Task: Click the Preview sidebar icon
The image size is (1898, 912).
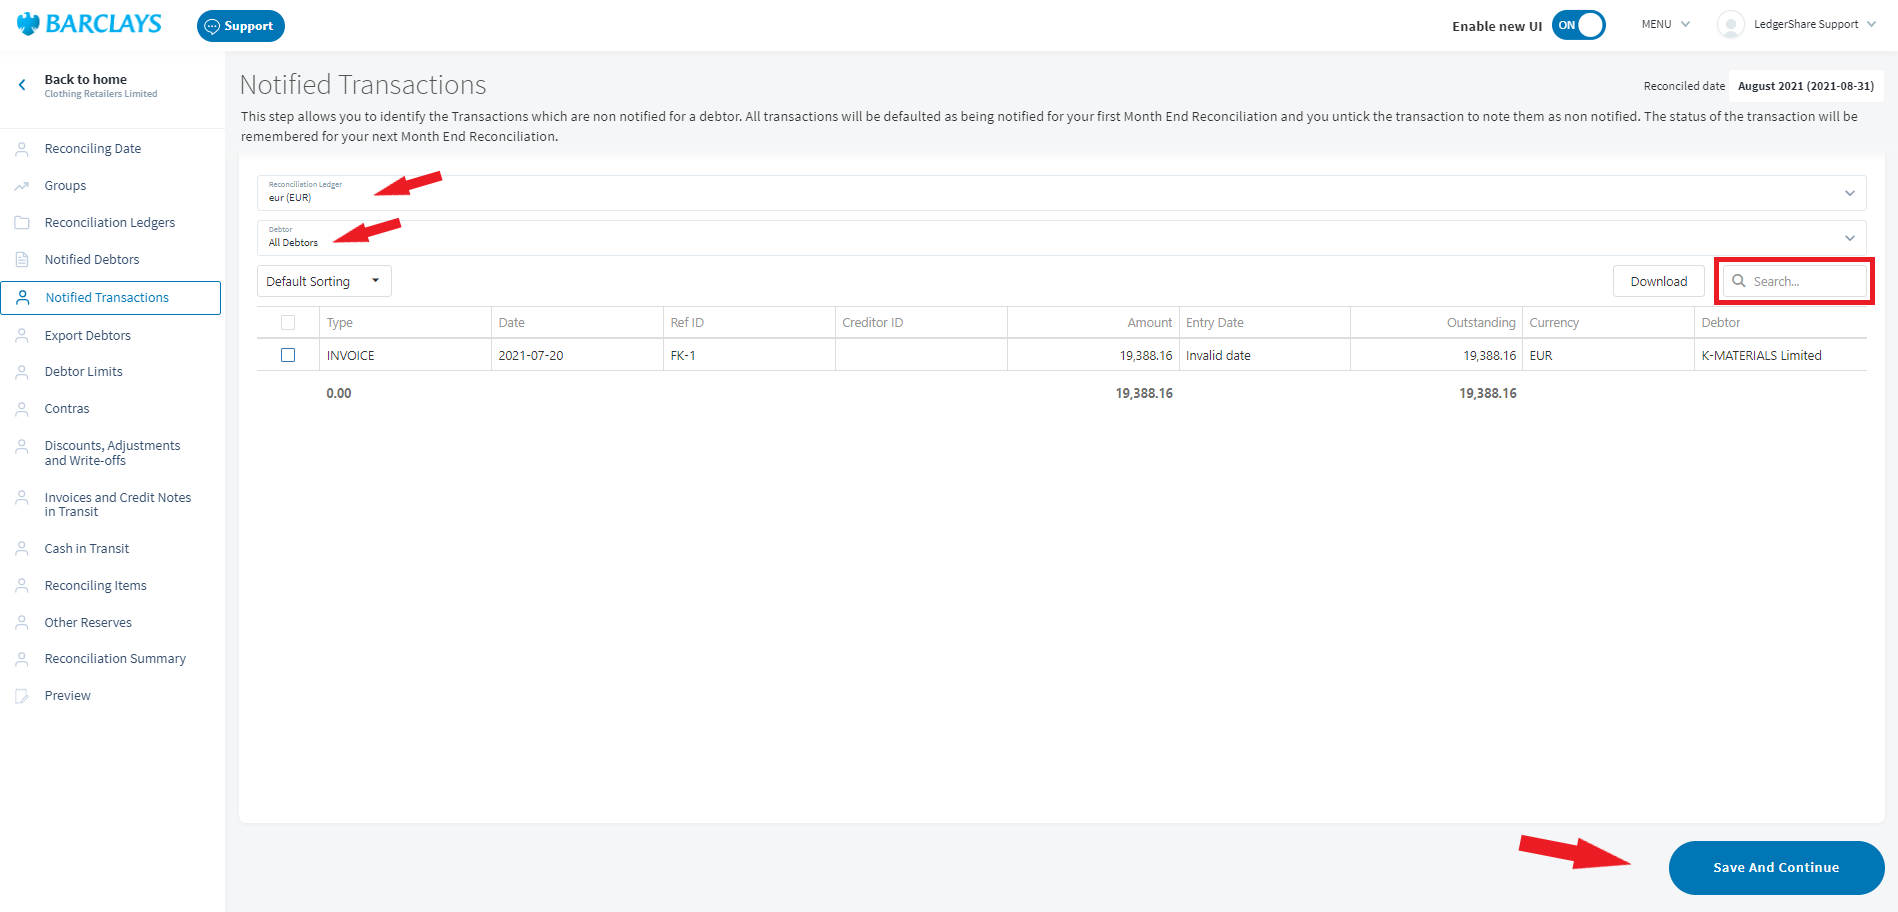Action: (x=22, y=695)
